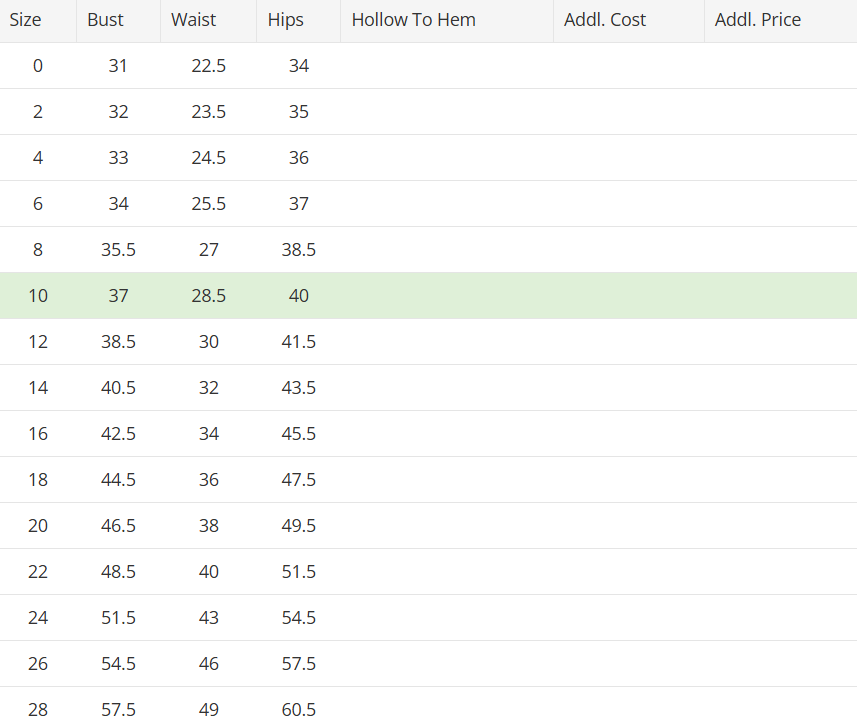Image resolution: width=857 pixels, height=727 pixels.
Task: Click Hollow To Hem cell for size 10
Action: 447,296
